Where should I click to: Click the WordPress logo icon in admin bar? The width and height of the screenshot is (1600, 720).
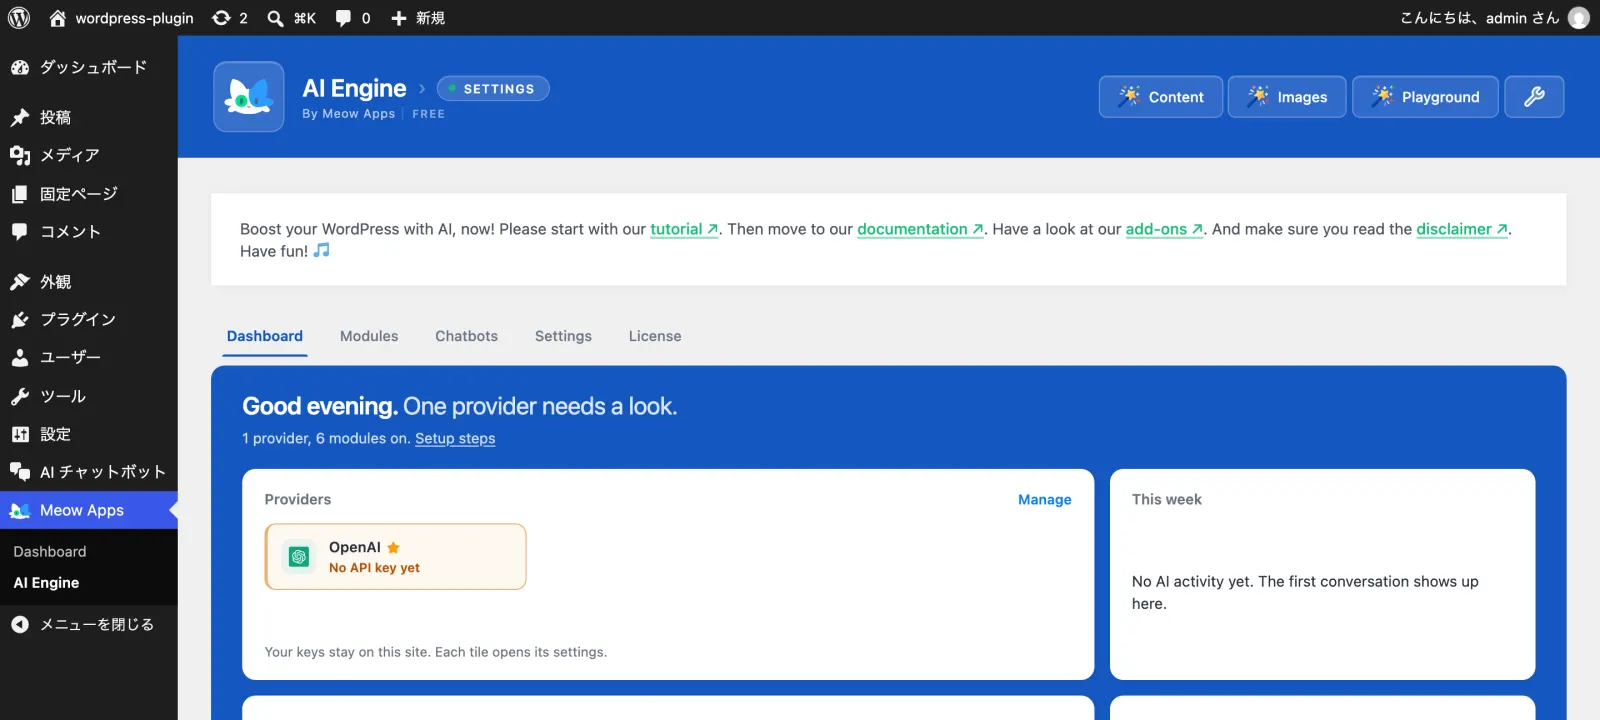(19, 18)
